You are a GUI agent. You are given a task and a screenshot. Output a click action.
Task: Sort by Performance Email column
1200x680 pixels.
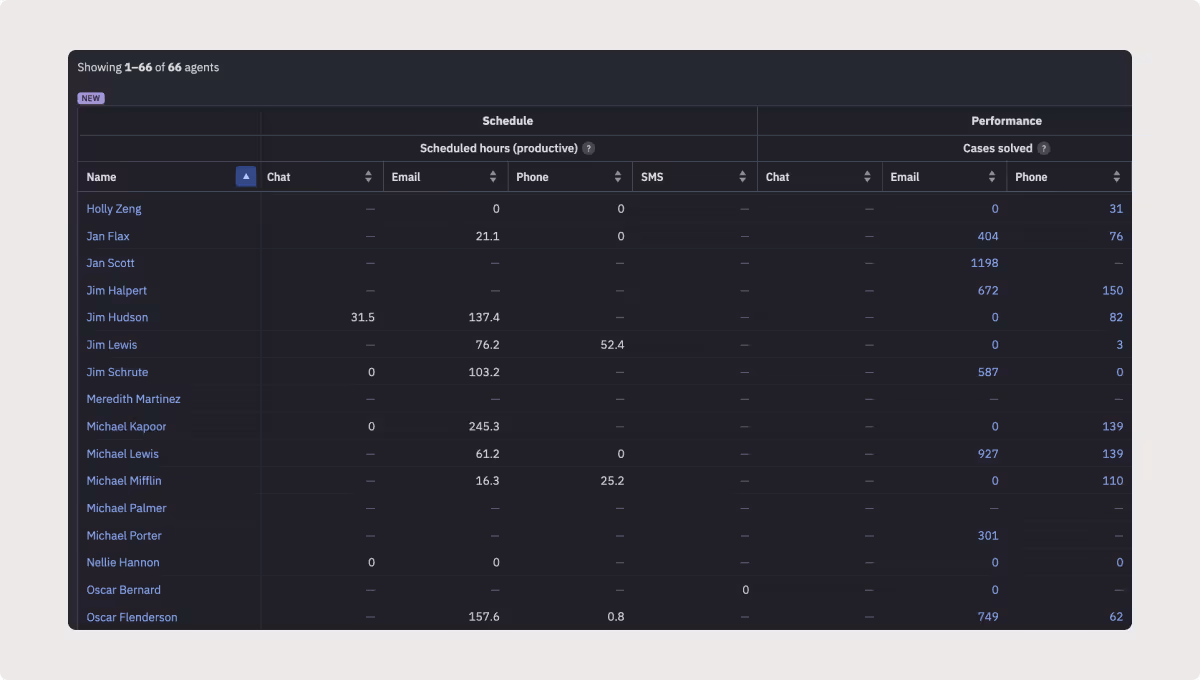click(x=992, y=177)
